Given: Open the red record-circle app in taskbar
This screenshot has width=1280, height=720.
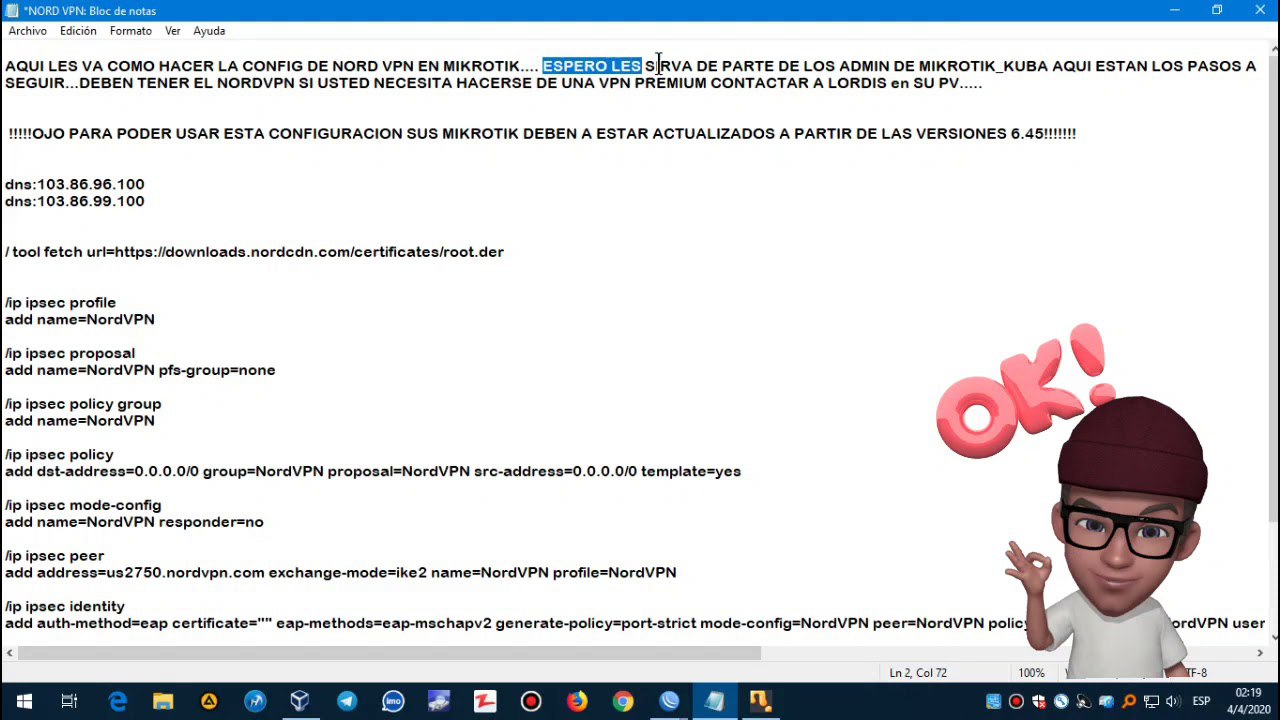Looking at the screenshot, I should 531,701.
